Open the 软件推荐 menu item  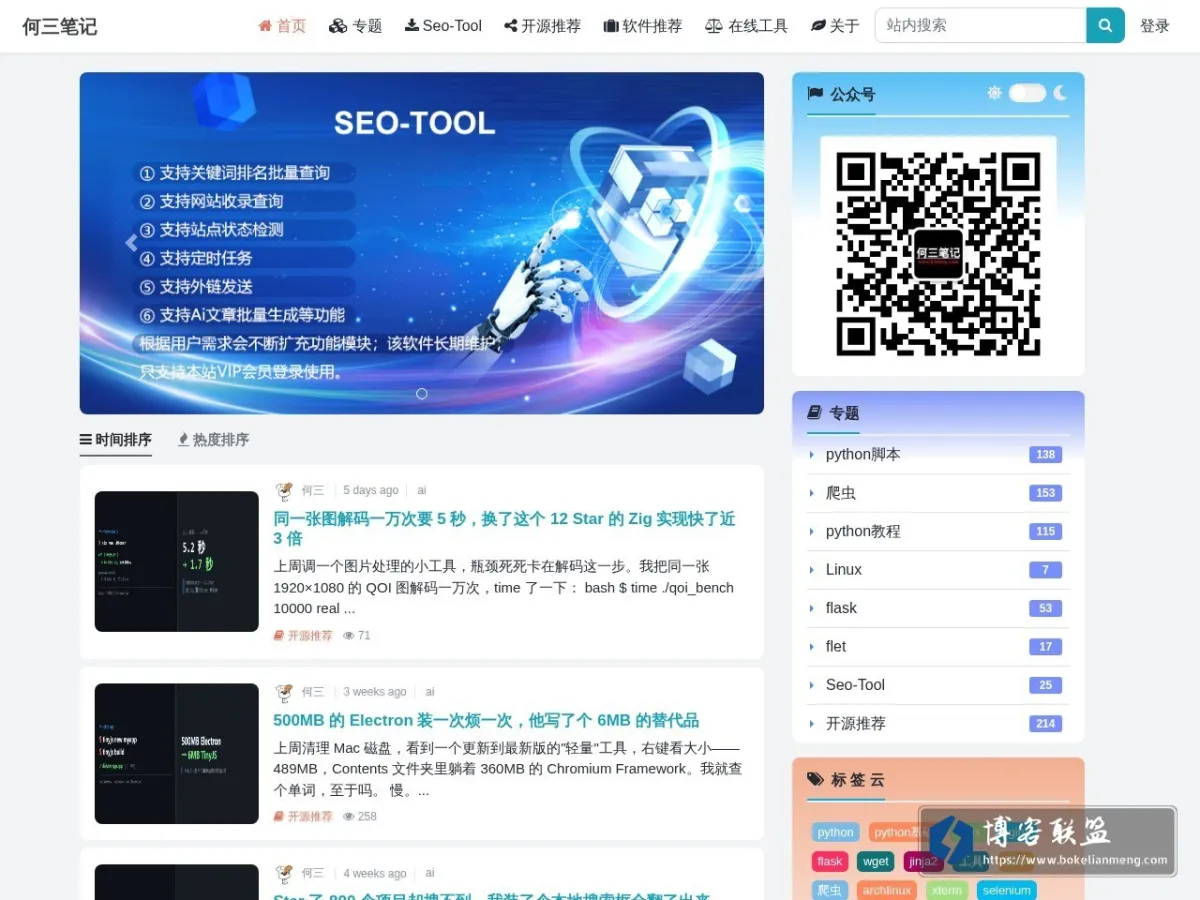[x=643, y=26]
